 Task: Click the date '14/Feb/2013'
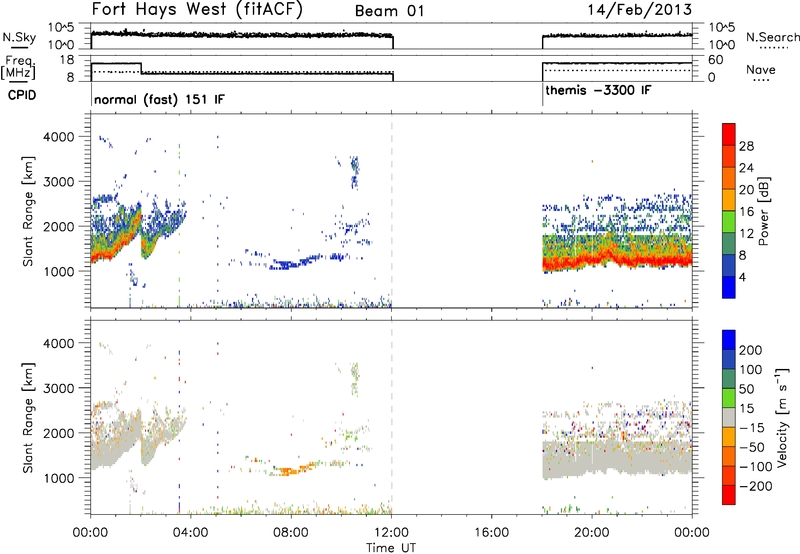coord(640,9)
